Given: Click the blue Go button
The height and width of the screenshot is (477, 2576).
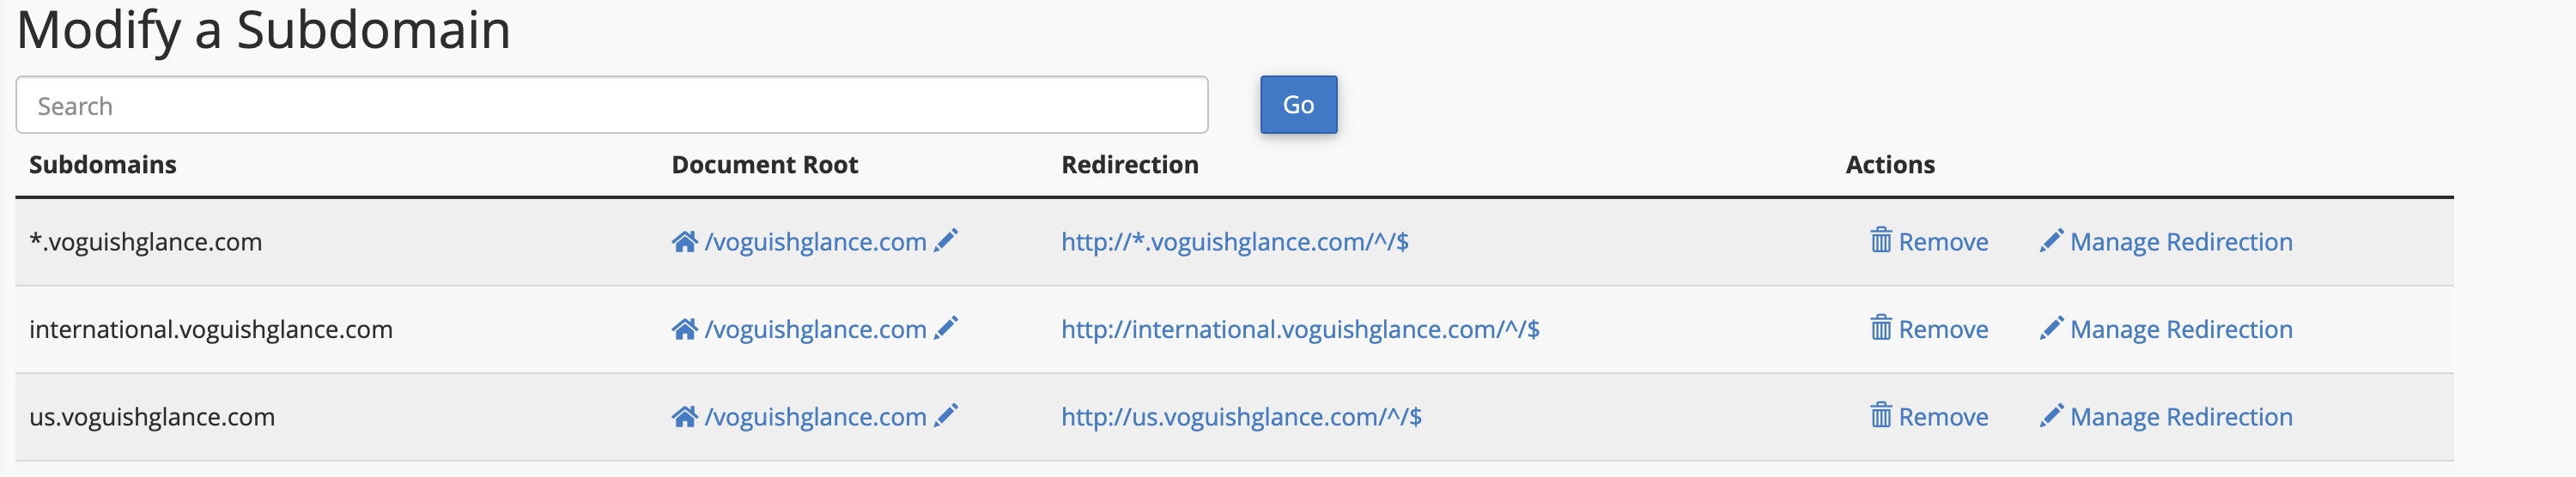Looking at the screenshot, I should [x=1298, y=104].
